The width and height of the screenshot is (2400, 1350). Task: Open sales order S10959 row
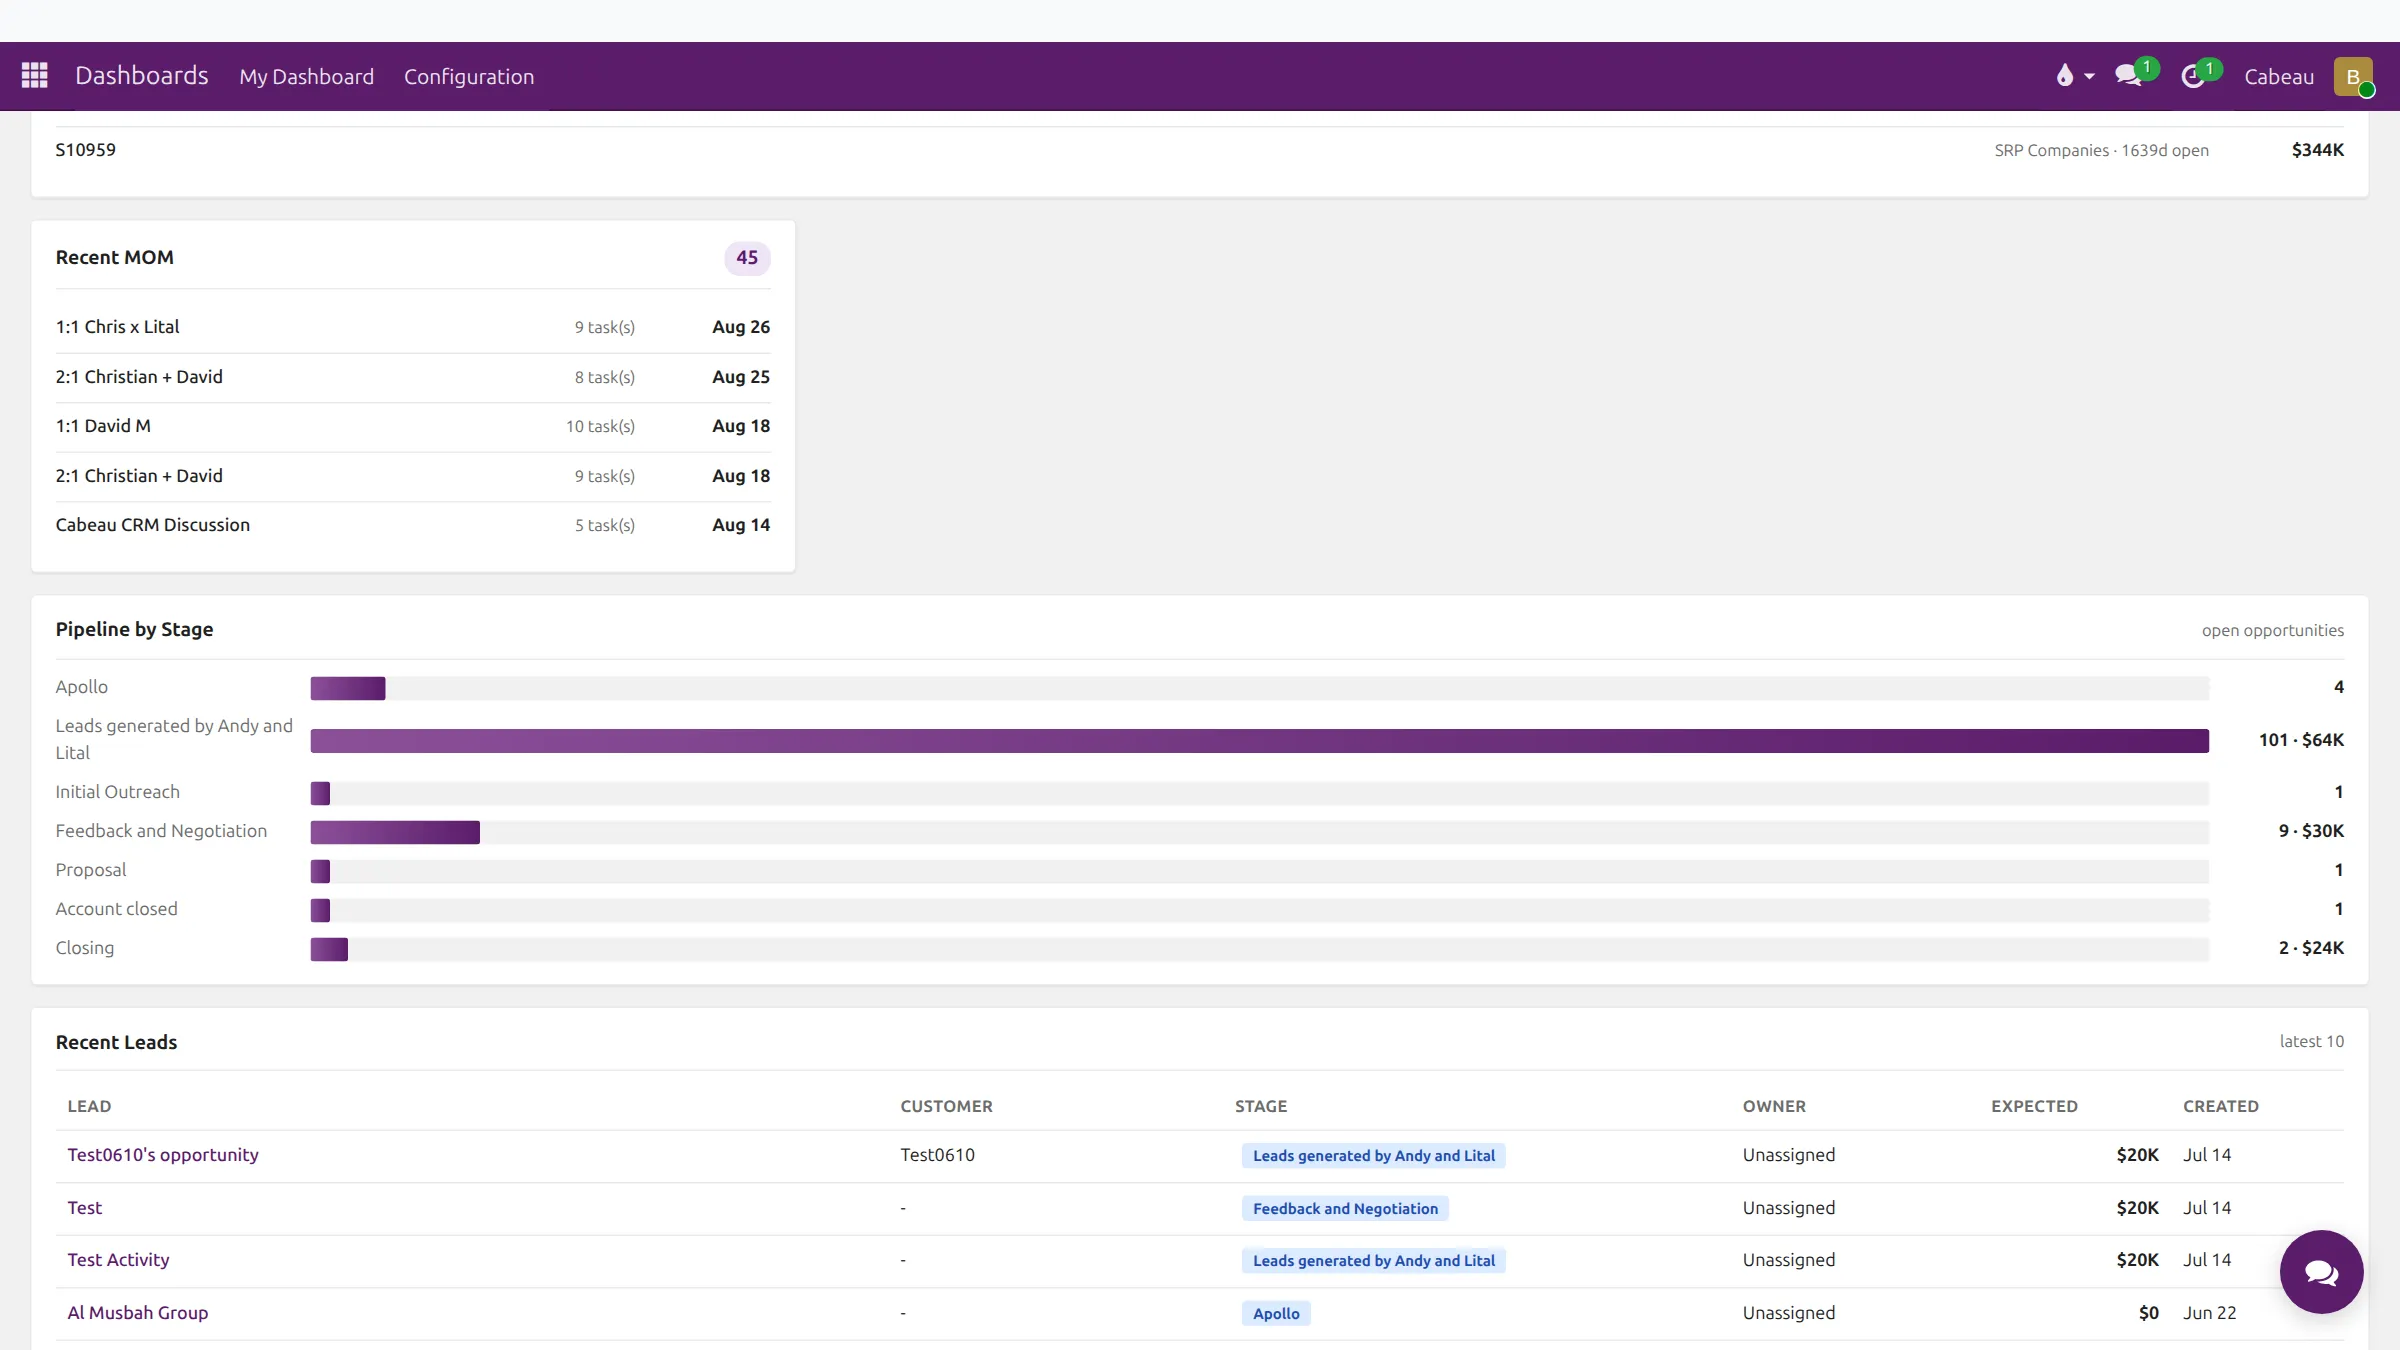coord(1200,150)
